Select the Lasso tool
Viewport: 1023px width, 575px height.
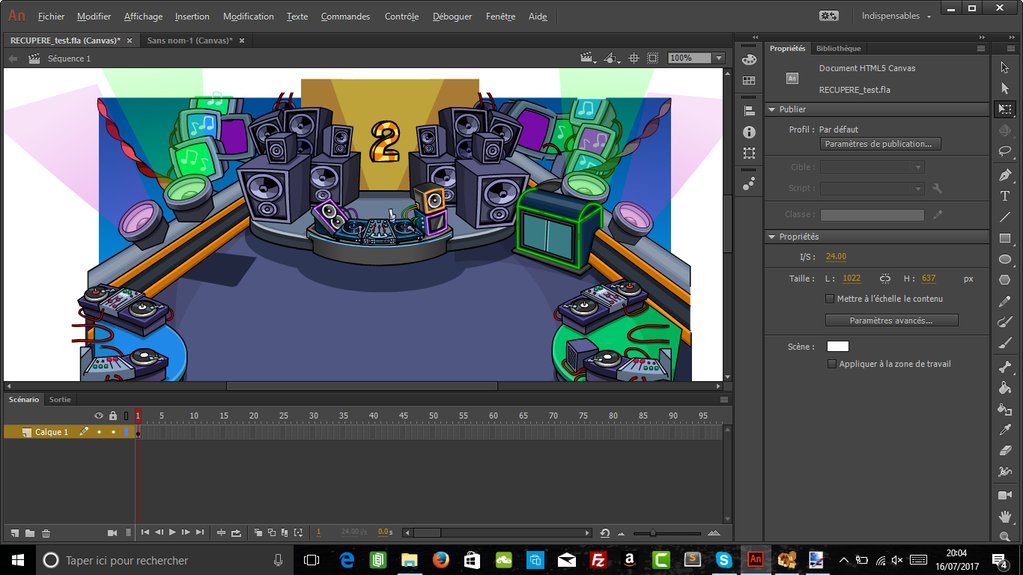pos(1005,151)
